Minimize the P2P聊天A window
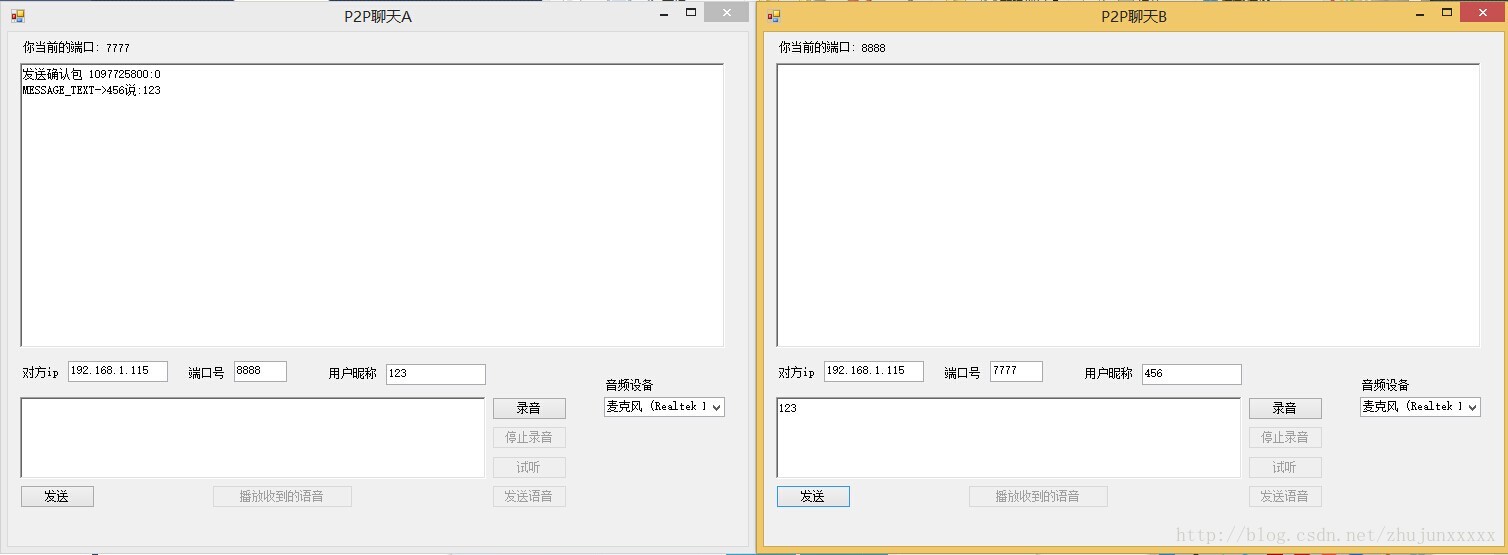The image size is (1508, 555). pyautogui.click(x=664, y=14)
